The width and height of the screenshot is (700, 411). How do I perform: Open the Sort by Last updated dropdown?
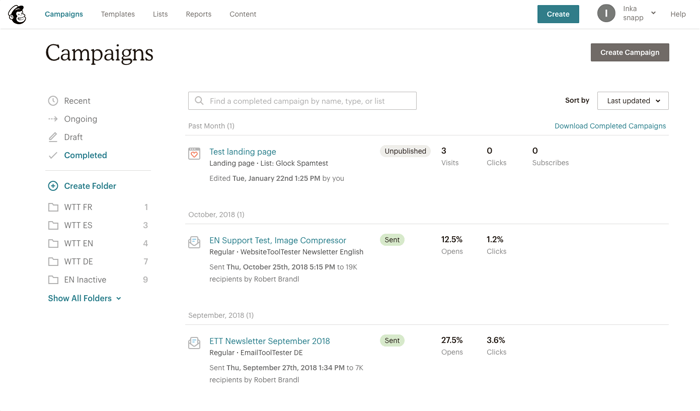632,101
